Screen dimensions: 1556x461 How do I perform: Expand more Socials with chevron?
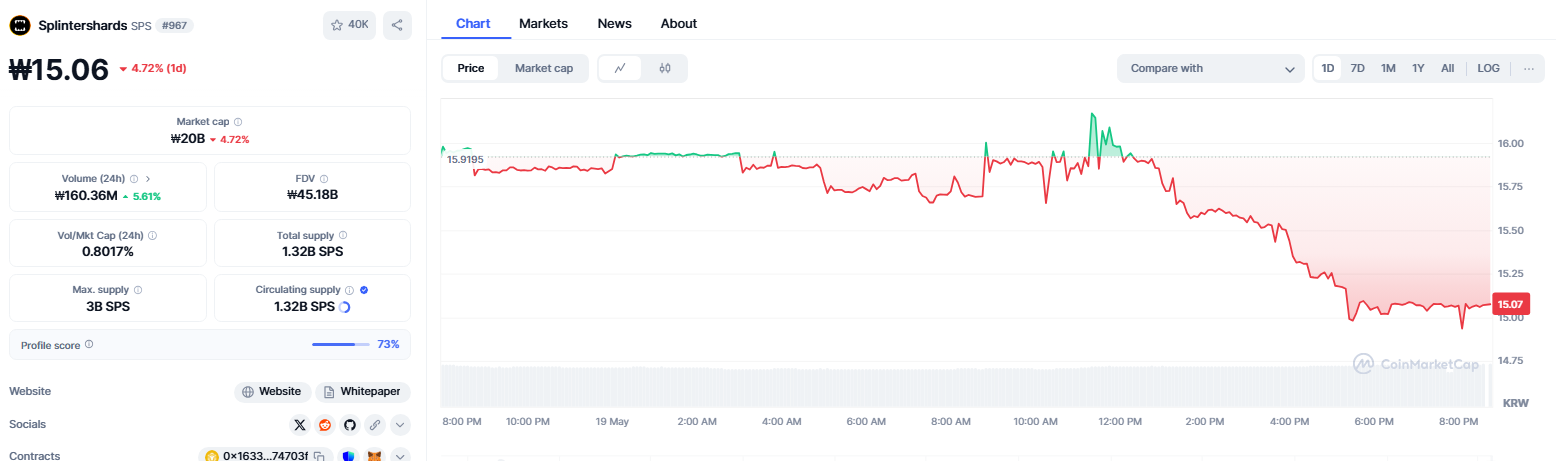(x=400, y=424)
